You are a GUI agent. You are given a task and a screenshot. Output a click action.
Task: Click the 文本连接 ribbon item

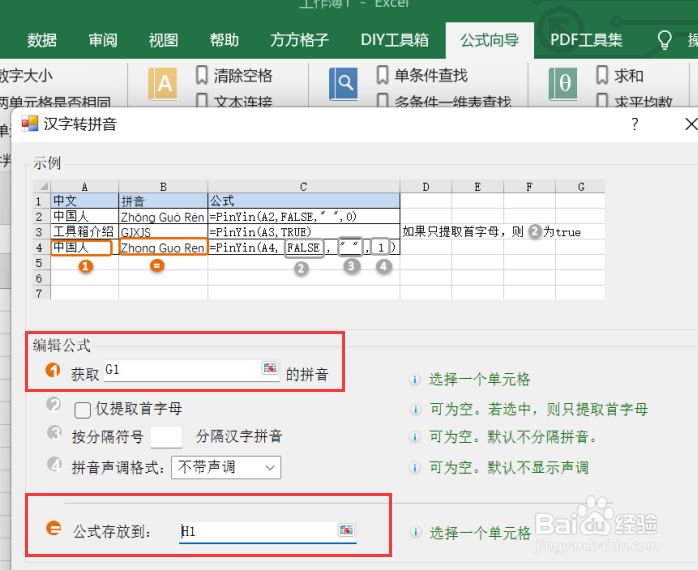tap(243, 102)
